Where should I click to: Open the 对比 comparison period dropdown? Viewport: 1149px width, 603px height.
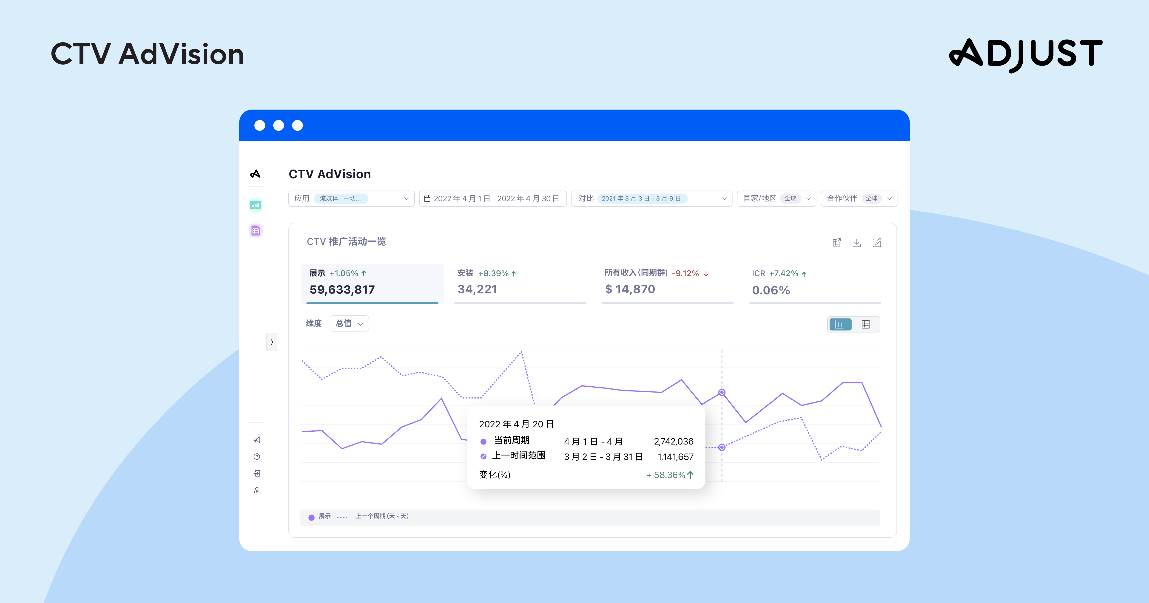coord(651,199)
